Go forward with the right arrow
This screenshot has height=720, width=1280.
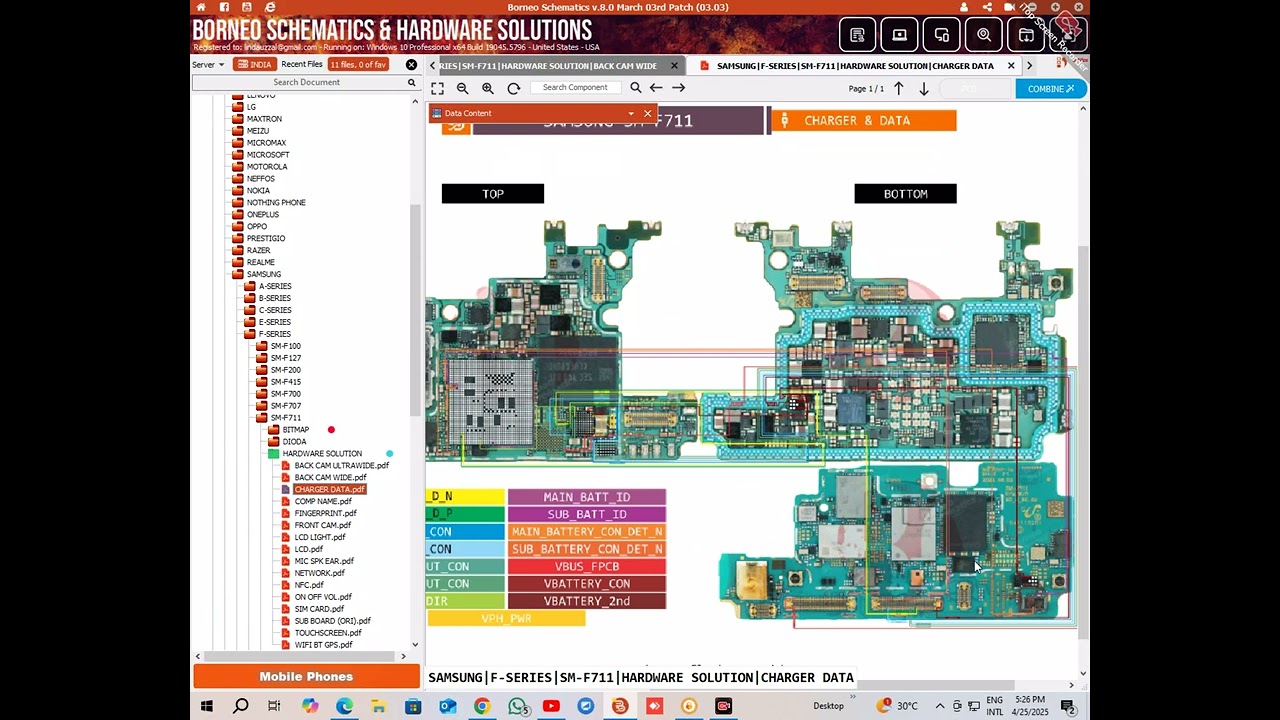(x=678, y=88)
